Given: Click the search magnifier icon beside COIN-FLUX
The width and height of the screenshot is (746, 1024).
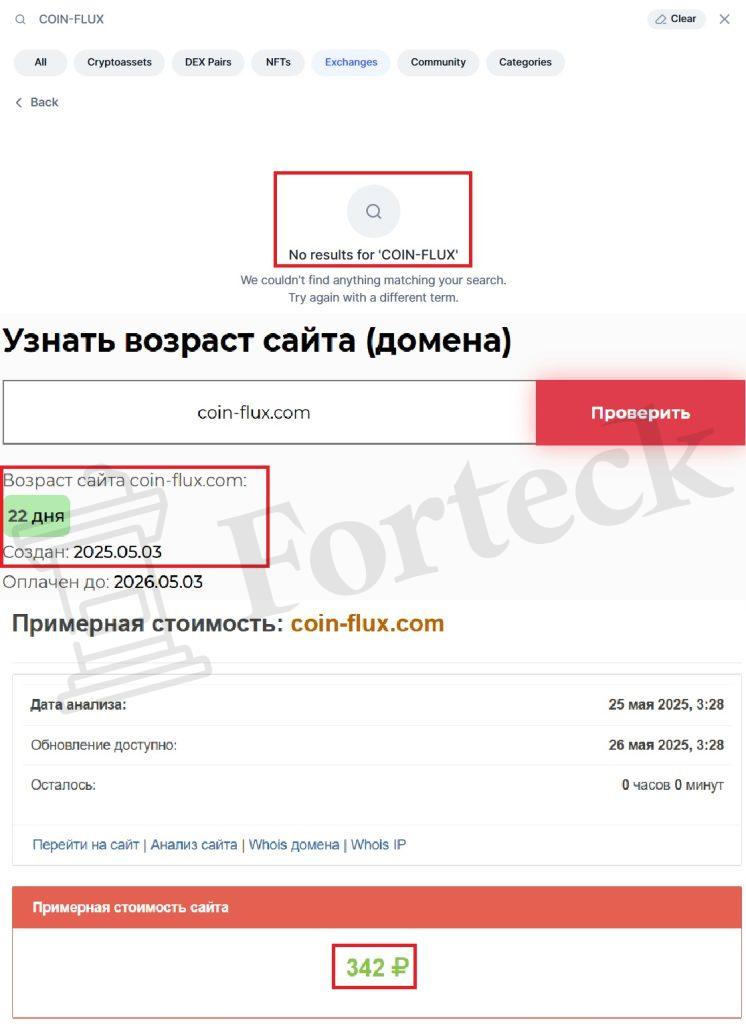Looking at the screenshot, I should [20, 20].
